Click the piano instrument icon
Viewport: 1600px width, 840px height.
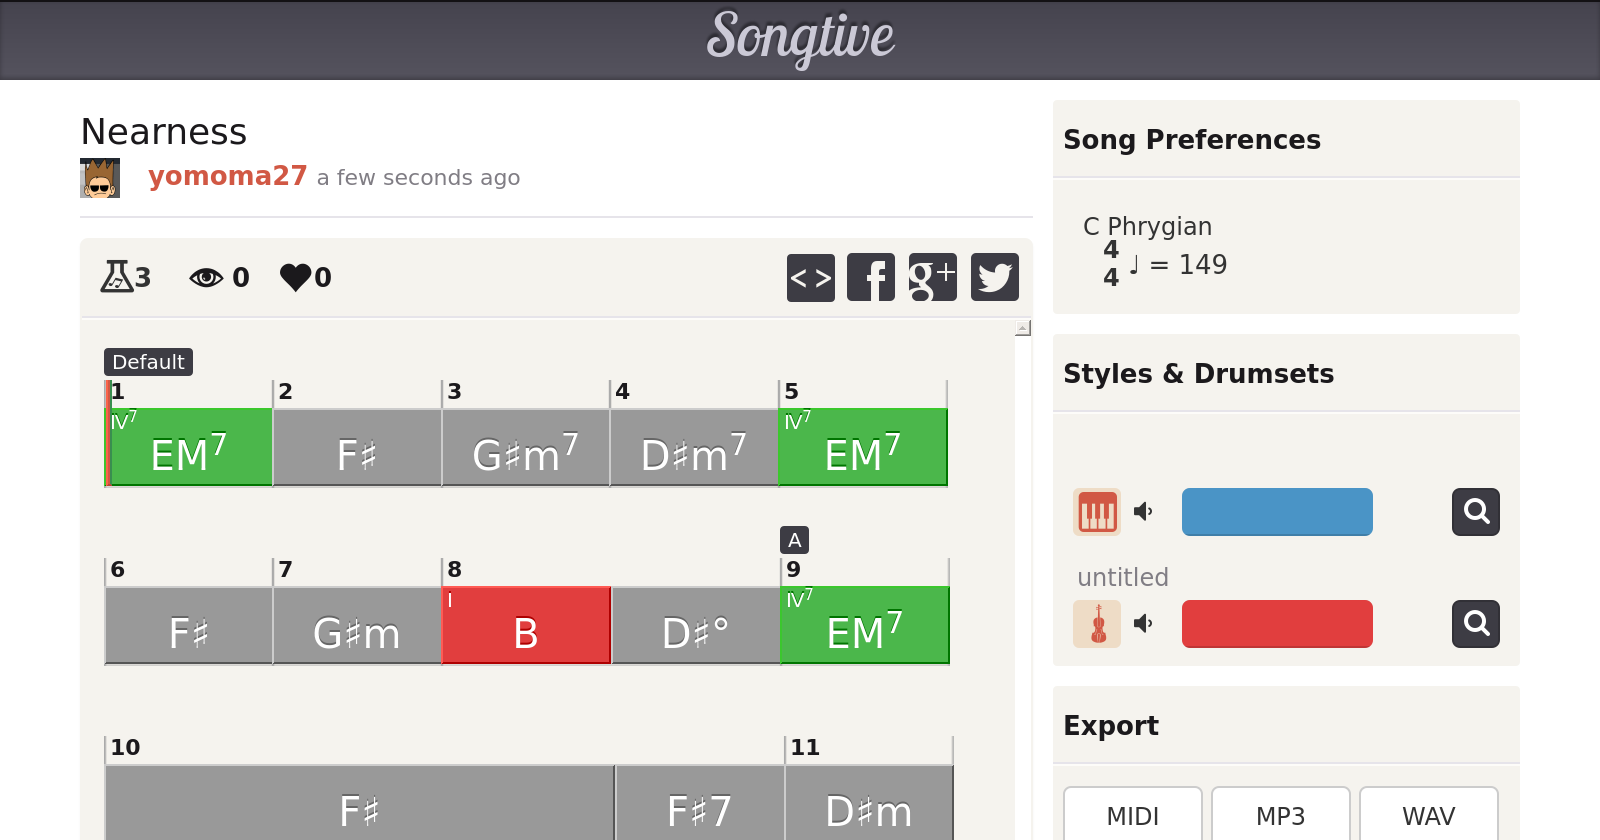[x=1097, y=512]
